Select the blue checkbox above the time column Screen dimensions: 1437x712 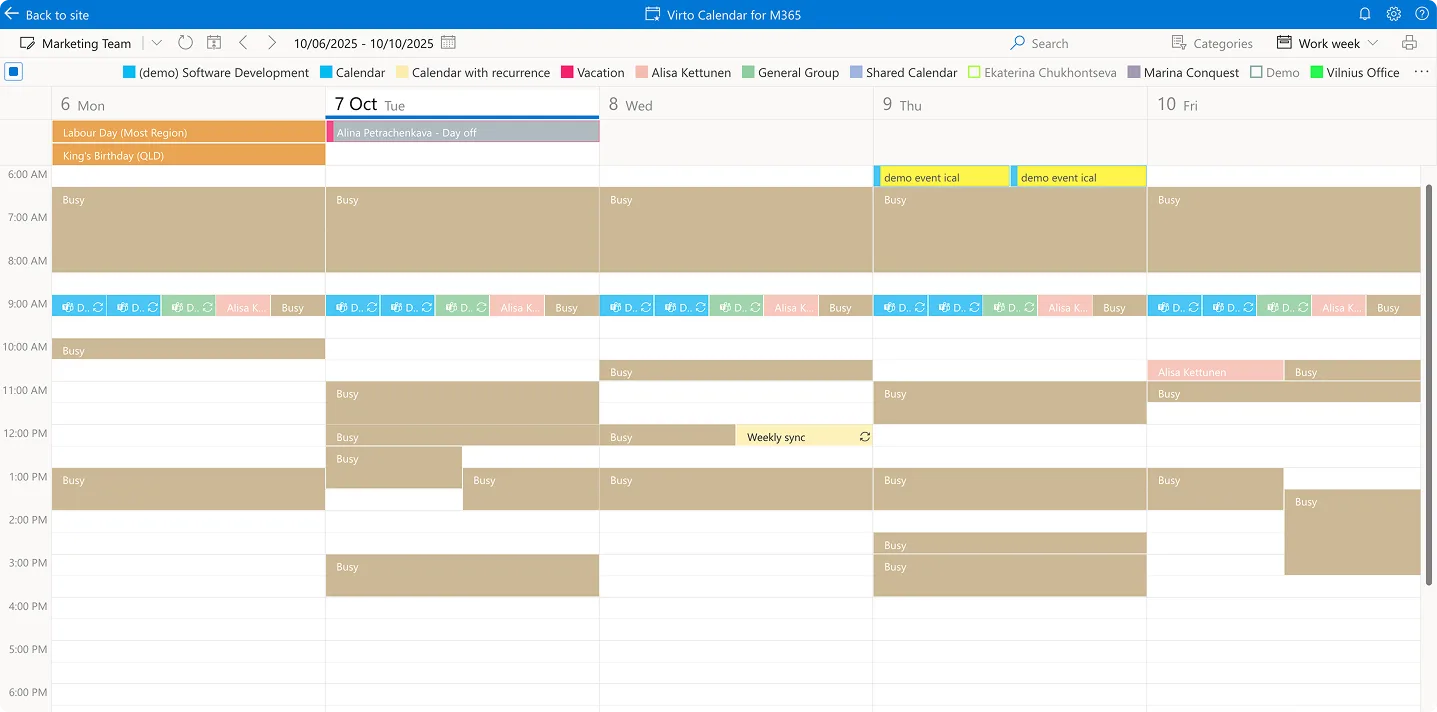[13, 71]
